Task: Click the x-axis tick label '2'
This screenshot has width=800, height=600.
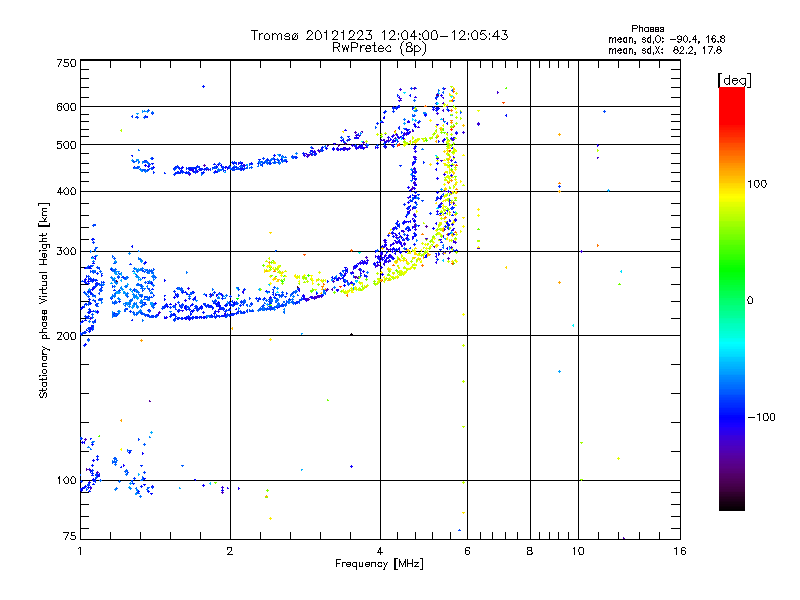Action: [230, 551]
